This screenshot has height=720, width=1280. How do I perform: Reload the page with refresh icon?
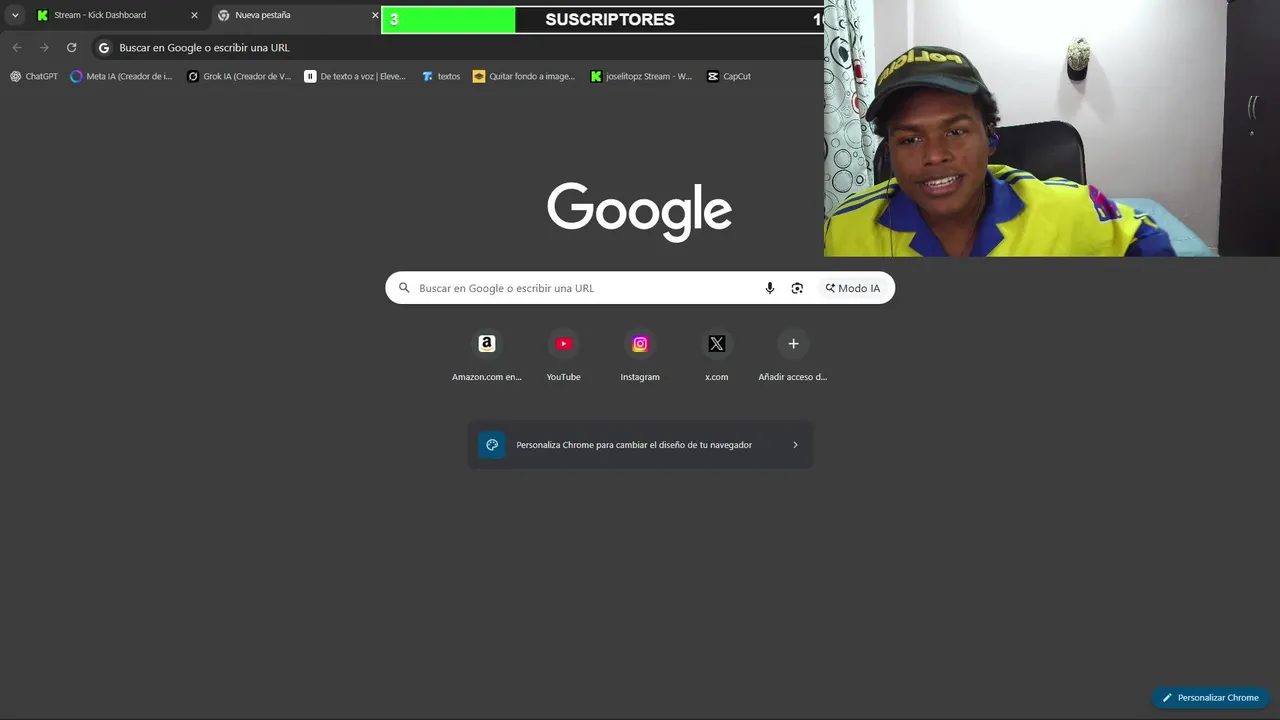pyautogui.click(x=71, y=47)
